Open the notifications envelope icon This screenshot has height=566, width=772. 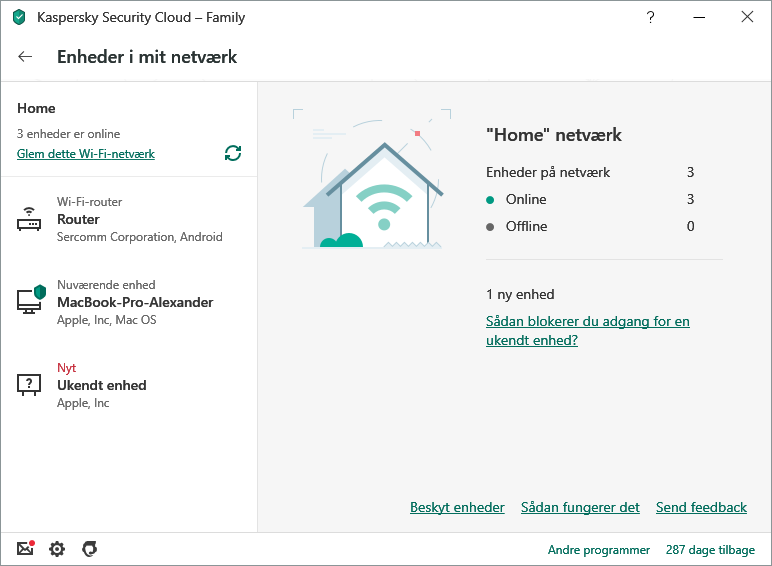pos(26,549)
